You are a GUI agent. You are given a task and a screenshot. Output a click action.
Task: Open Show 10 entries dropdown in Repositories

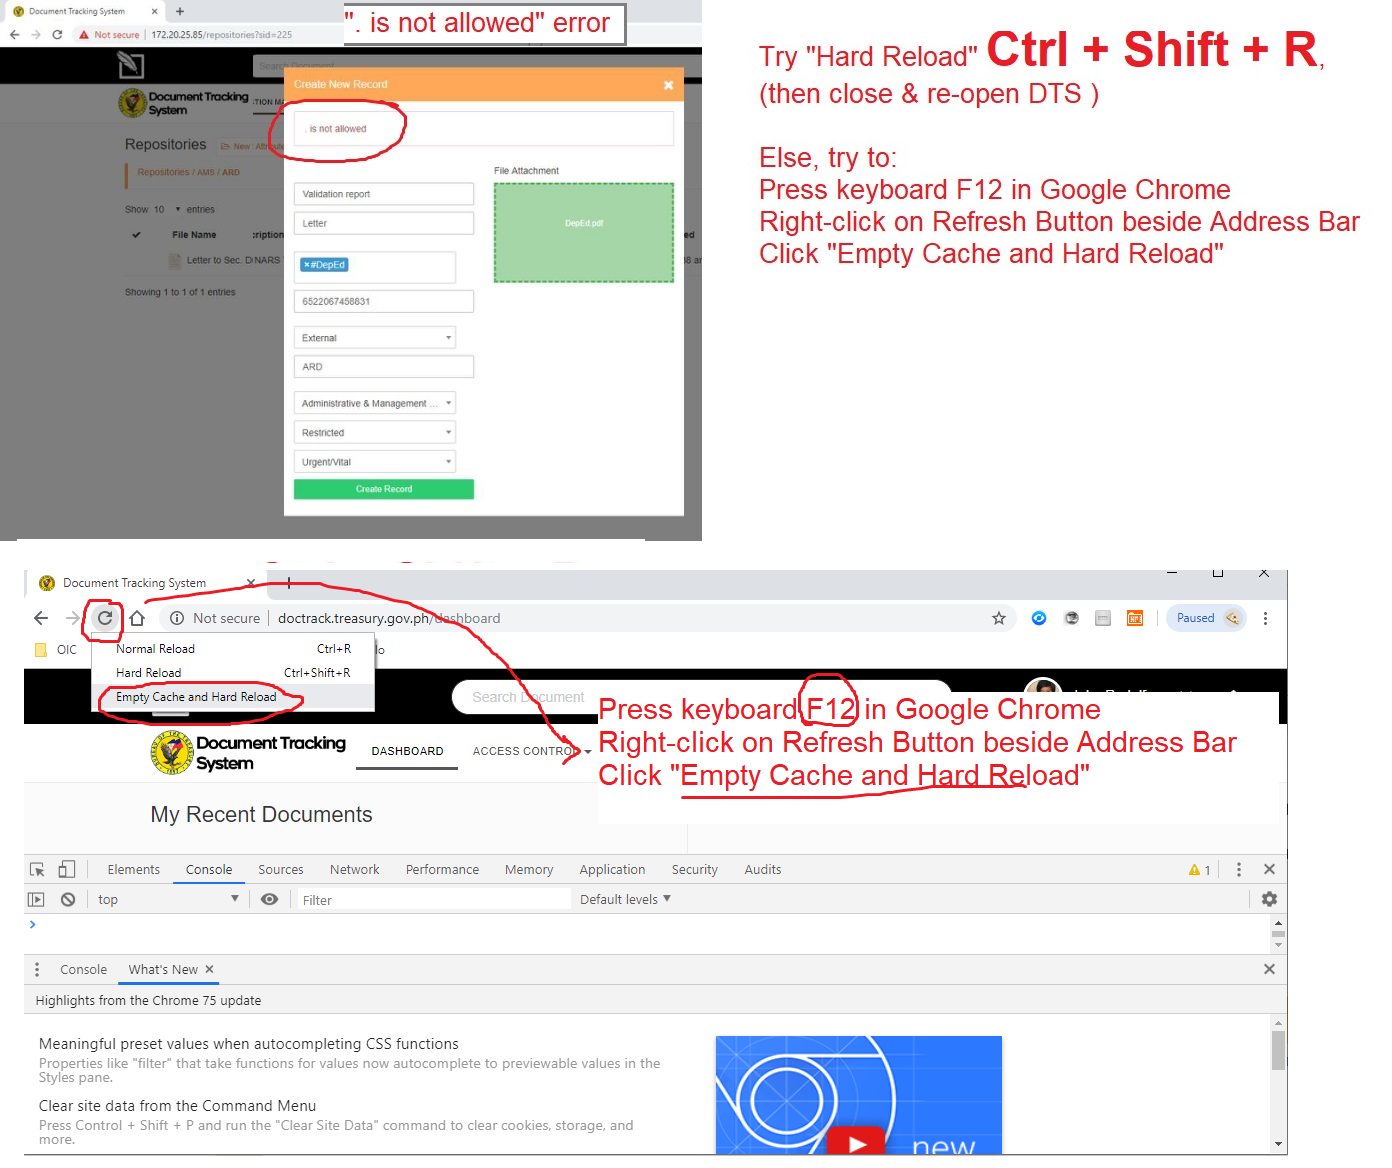click(167, 209)
